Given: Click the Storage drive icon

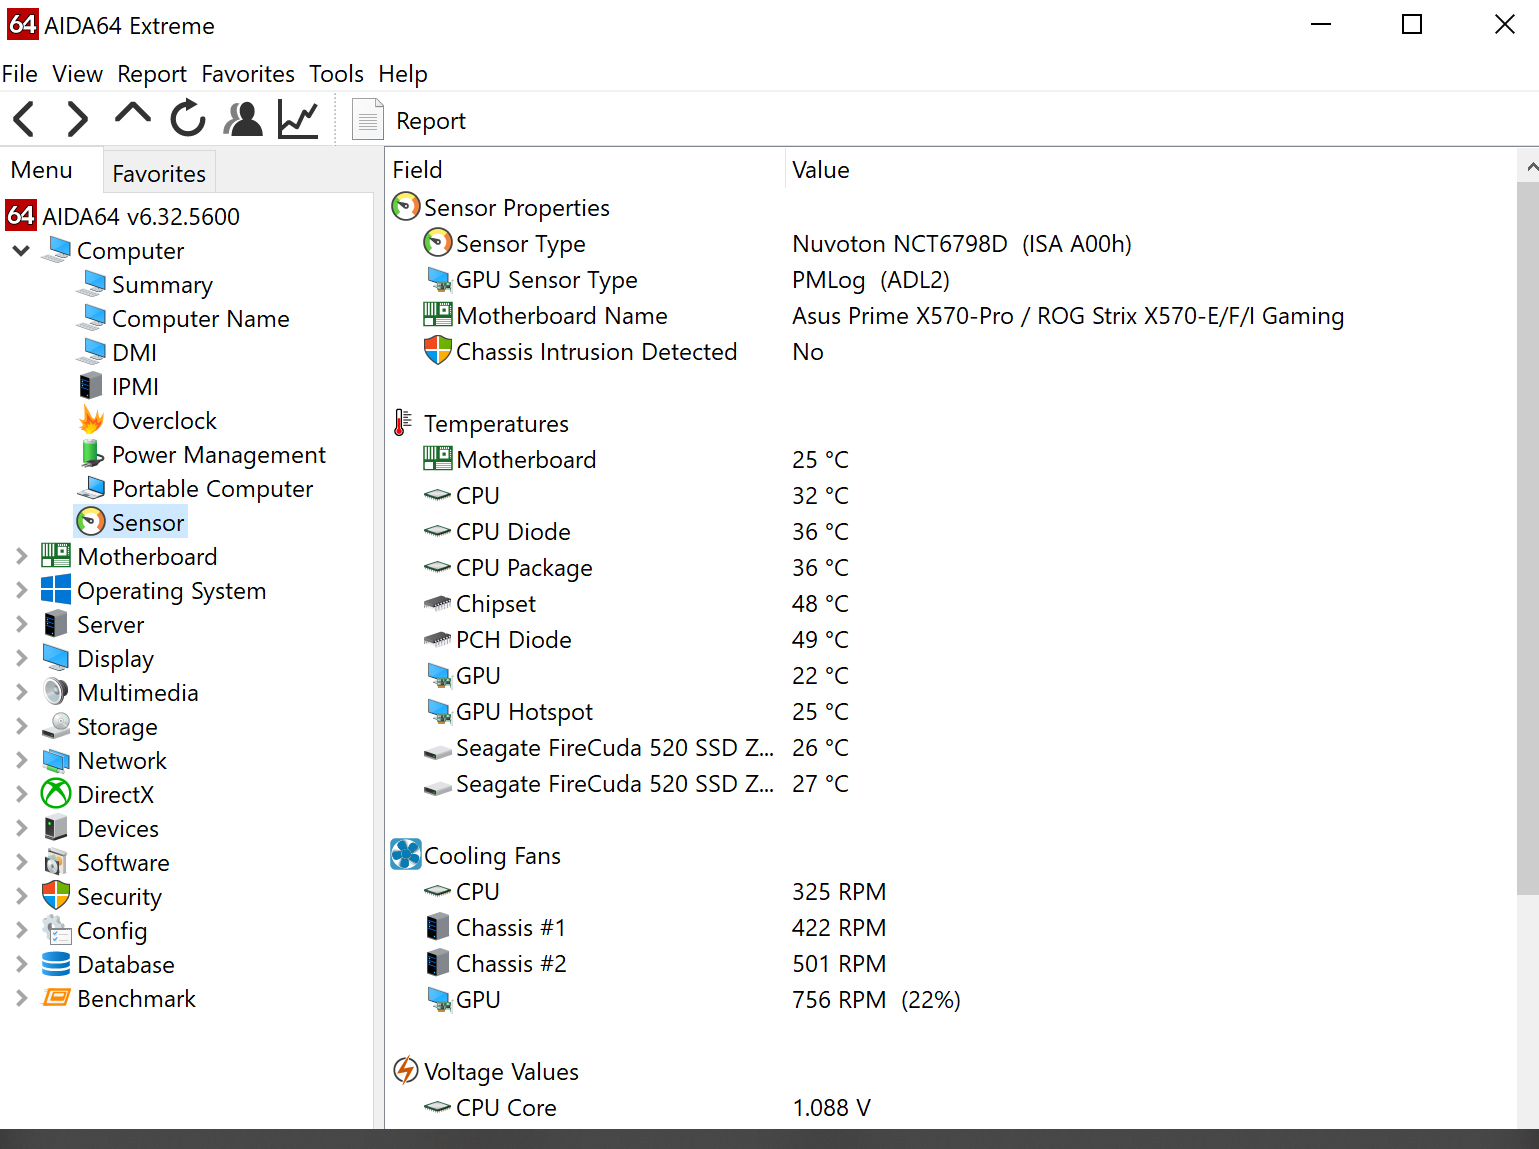Looking at the screenshot, I should click(x=56, y=725).
